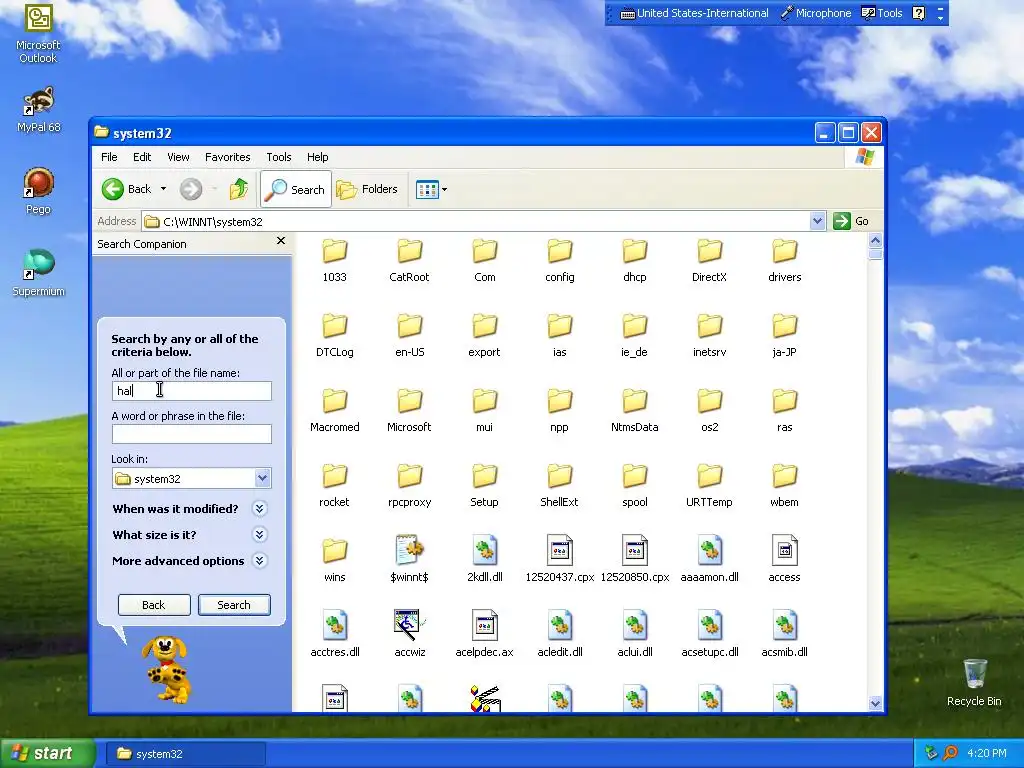Open the Tools menu in Explorer
The image size is (1024, 768).
pos(278,157)
